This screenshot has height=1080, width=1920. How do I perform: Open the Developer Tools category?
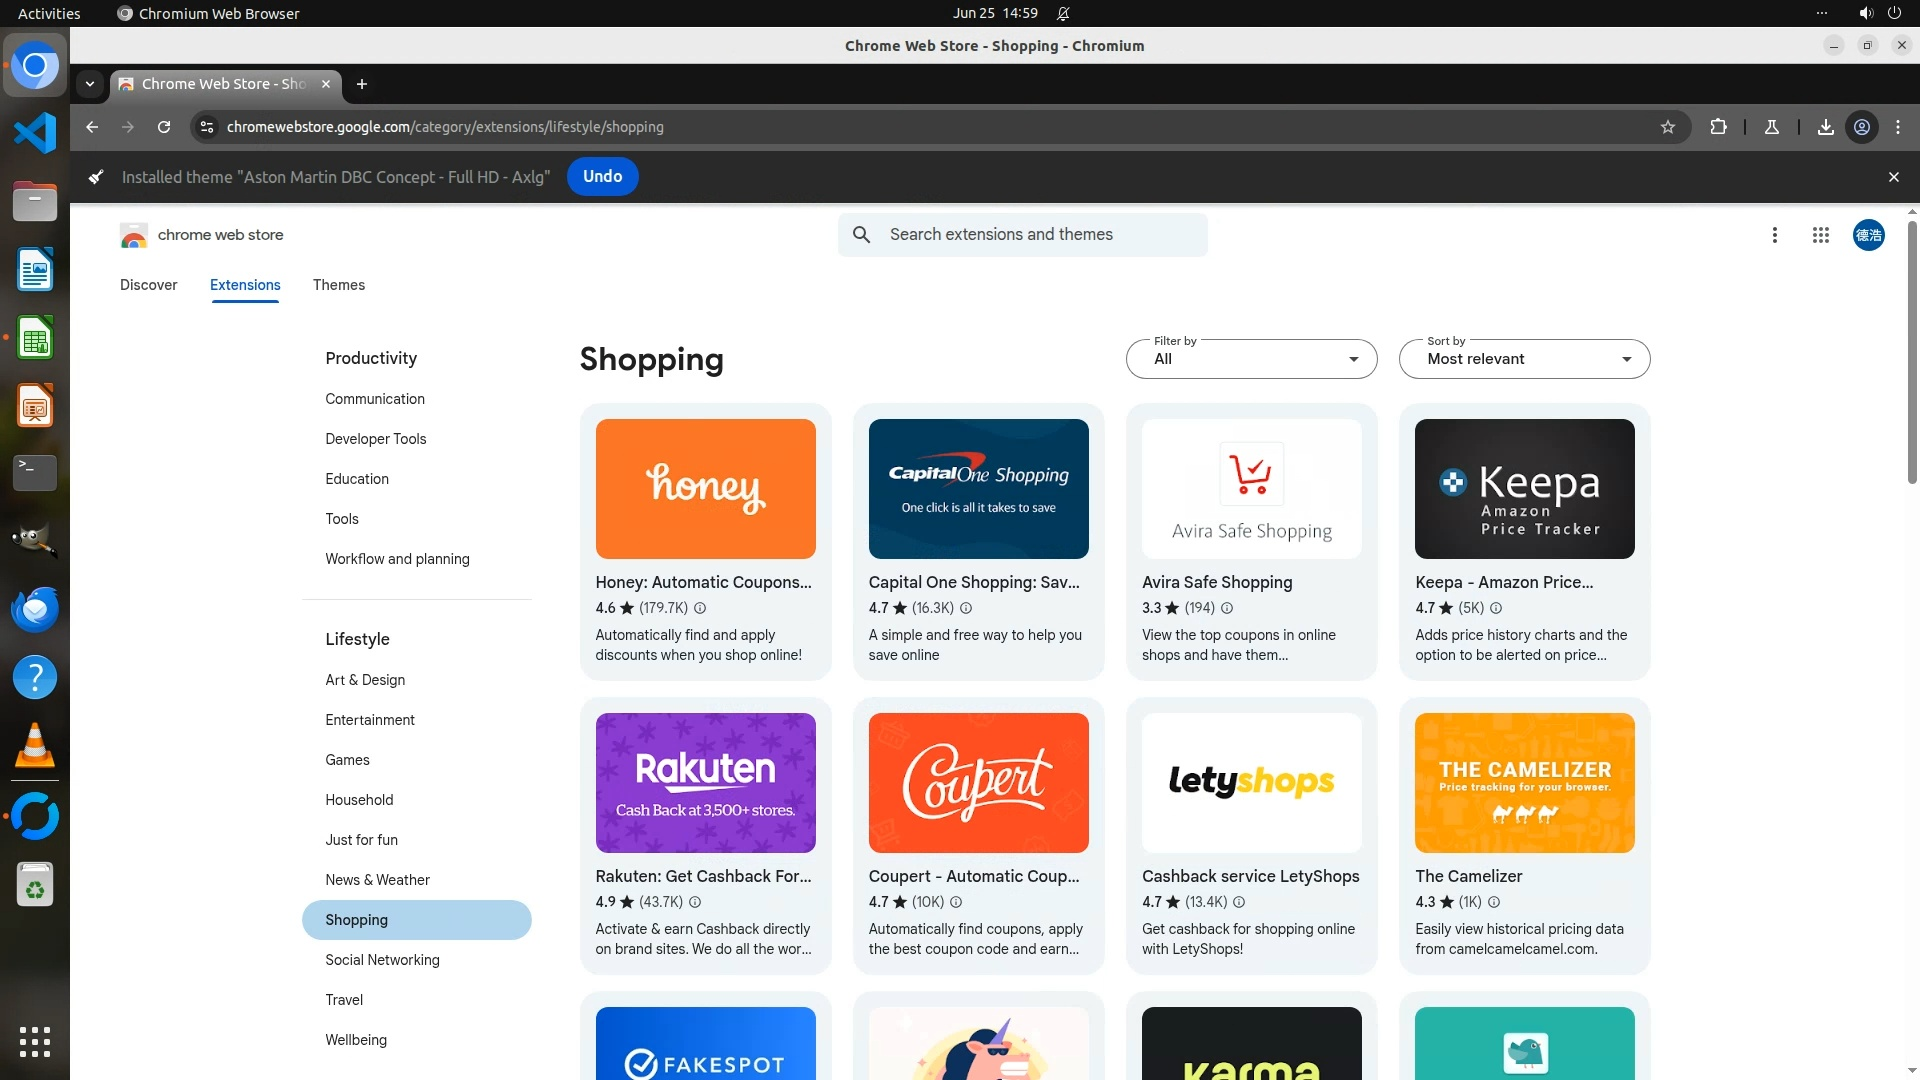tap(375, 439)
